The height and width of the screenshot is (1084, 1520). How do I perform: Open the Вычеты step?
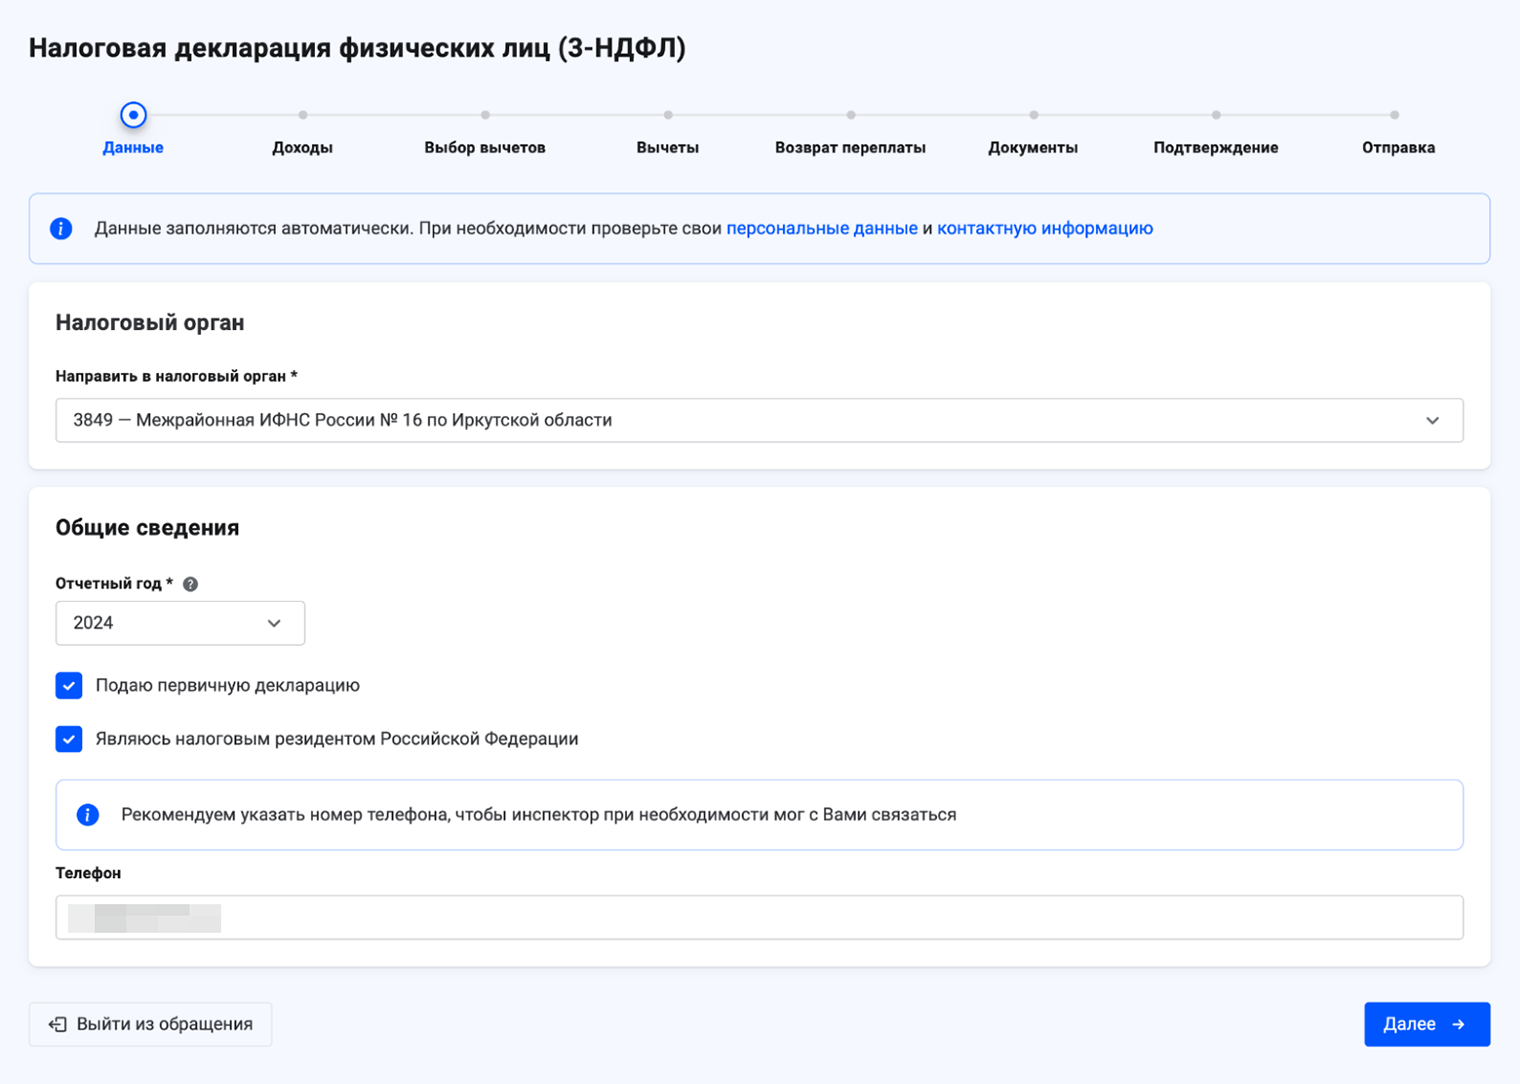(x=667, y=147)
